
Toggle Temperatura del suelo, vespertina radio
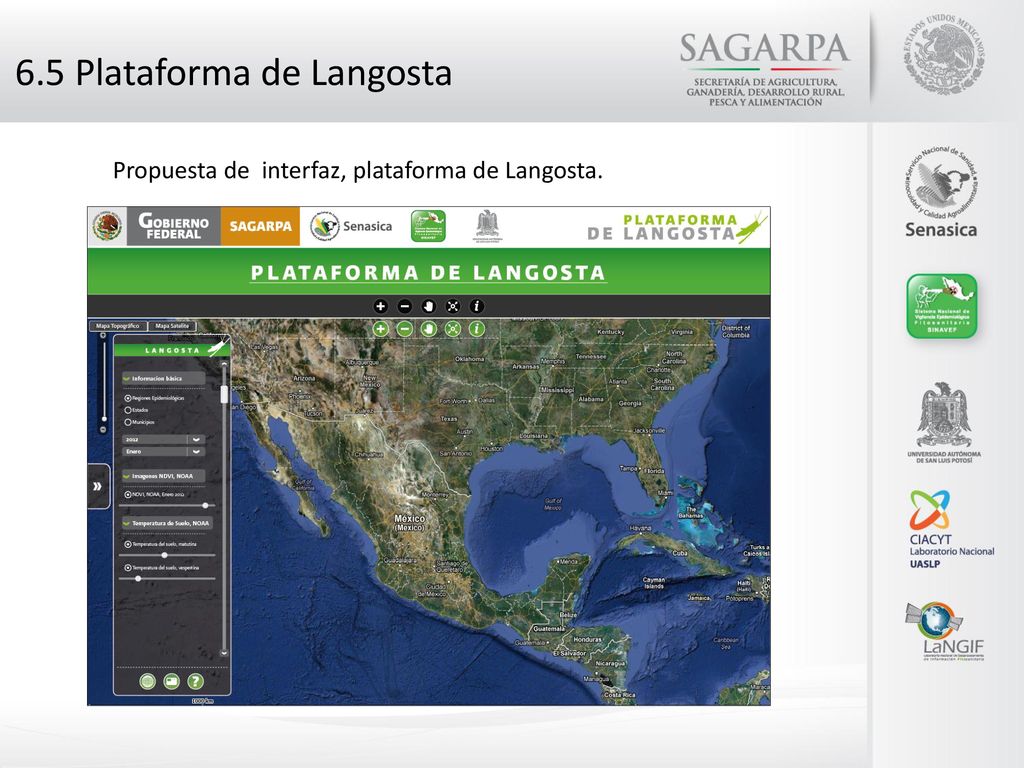pos(128,568)
